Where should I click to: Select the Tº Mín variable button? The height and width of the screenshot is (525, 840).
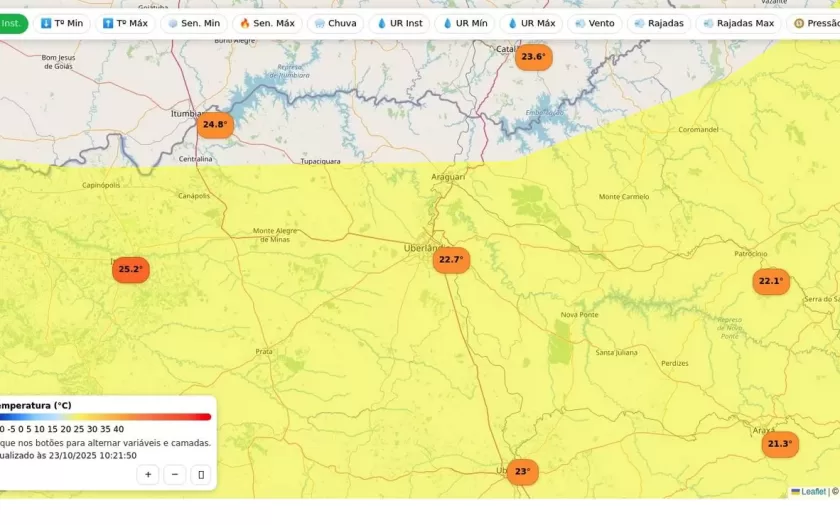click(x=61, y=23)
